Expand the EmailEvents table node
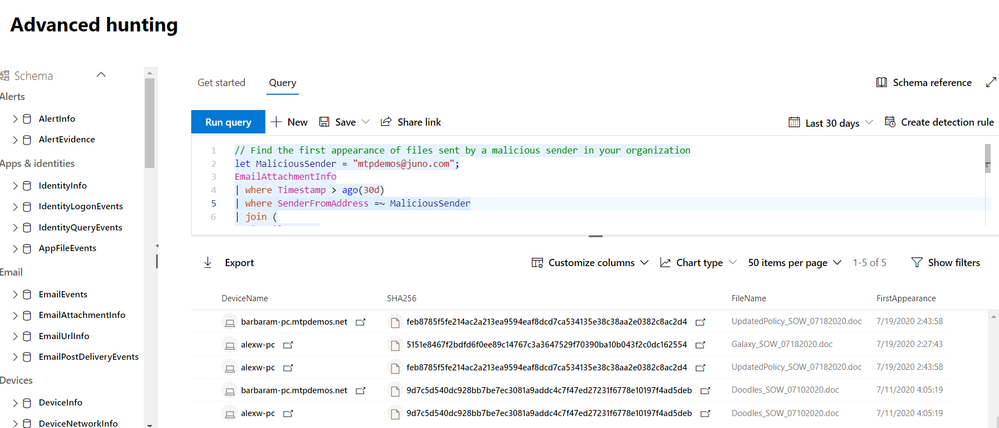Viewport: 999px width, 428px height. (15, 294)
